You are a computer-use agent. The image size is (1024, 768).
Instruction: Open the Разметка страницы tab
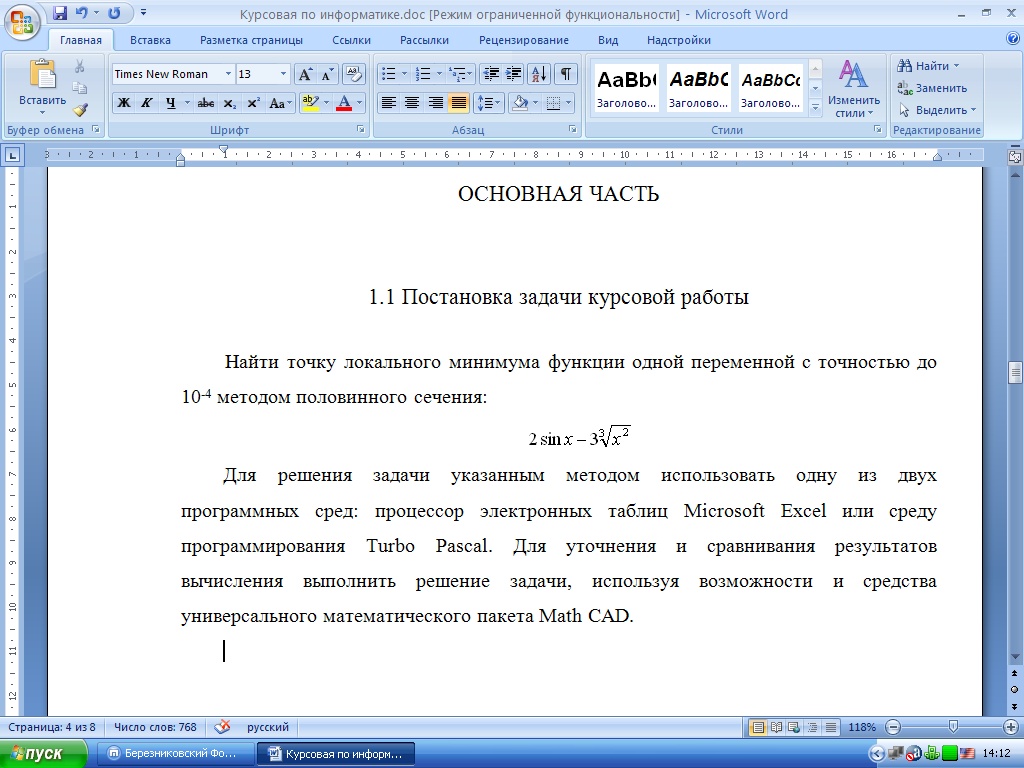[x=251, y=40]
